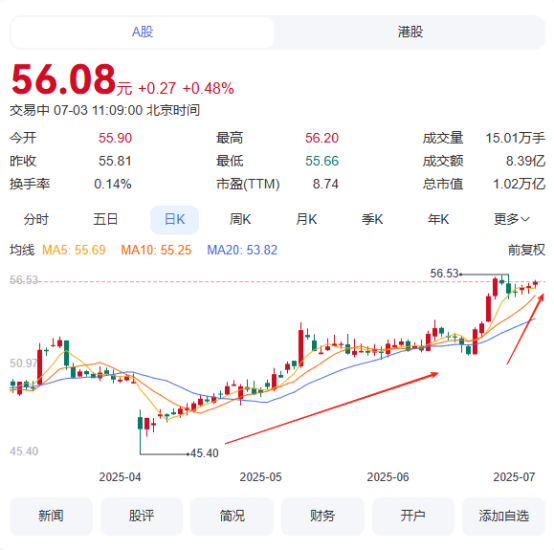The image size is (554, 550).
Task: Select the 分时 chart view
Action: click(x=36, y=220)
